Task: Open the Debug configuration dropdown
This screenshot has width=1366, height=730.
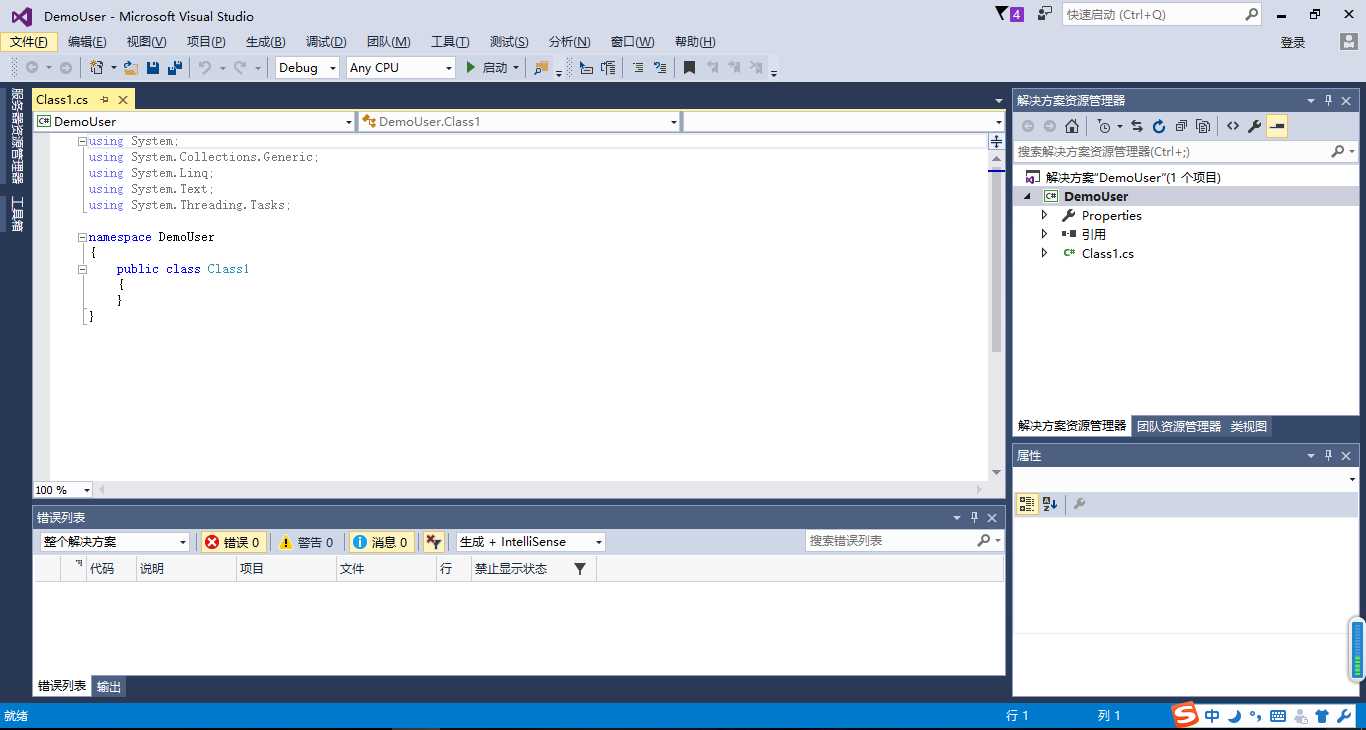Action: 307,67
